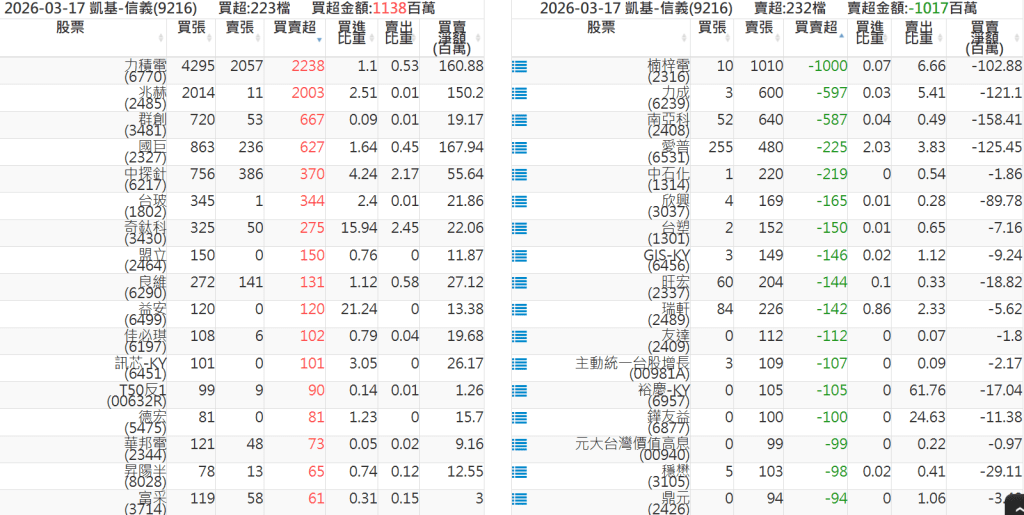Open the menu icon for 台塑 (1301)
Viewport: 1024px width, 515px height.
point(519,229)
